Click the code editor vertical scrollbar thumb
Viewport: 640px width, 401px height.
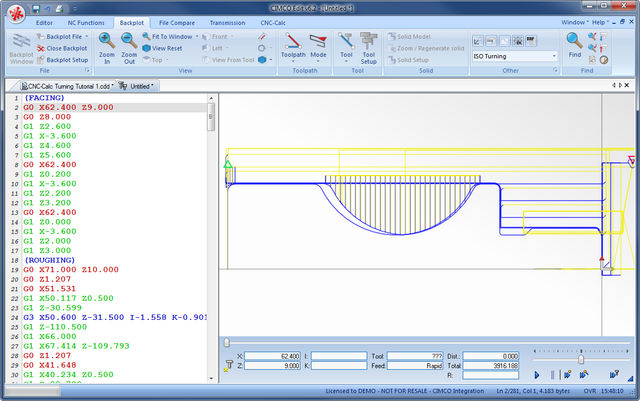point(211,117)
